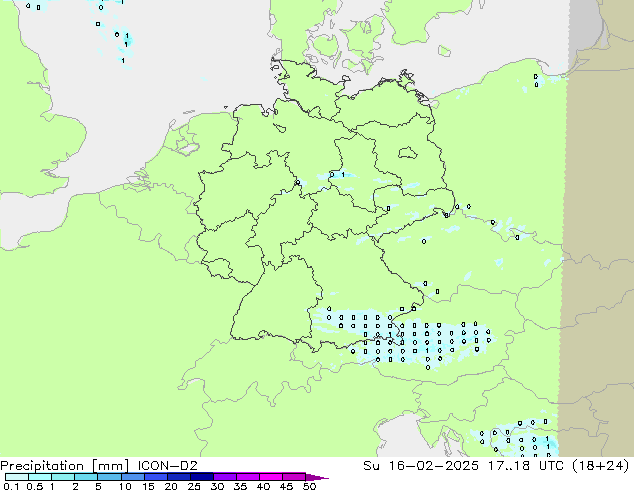Click the 5–10 mm legend swatch
The width and height of the screenshot is (634, 490).
coord(109,477)
